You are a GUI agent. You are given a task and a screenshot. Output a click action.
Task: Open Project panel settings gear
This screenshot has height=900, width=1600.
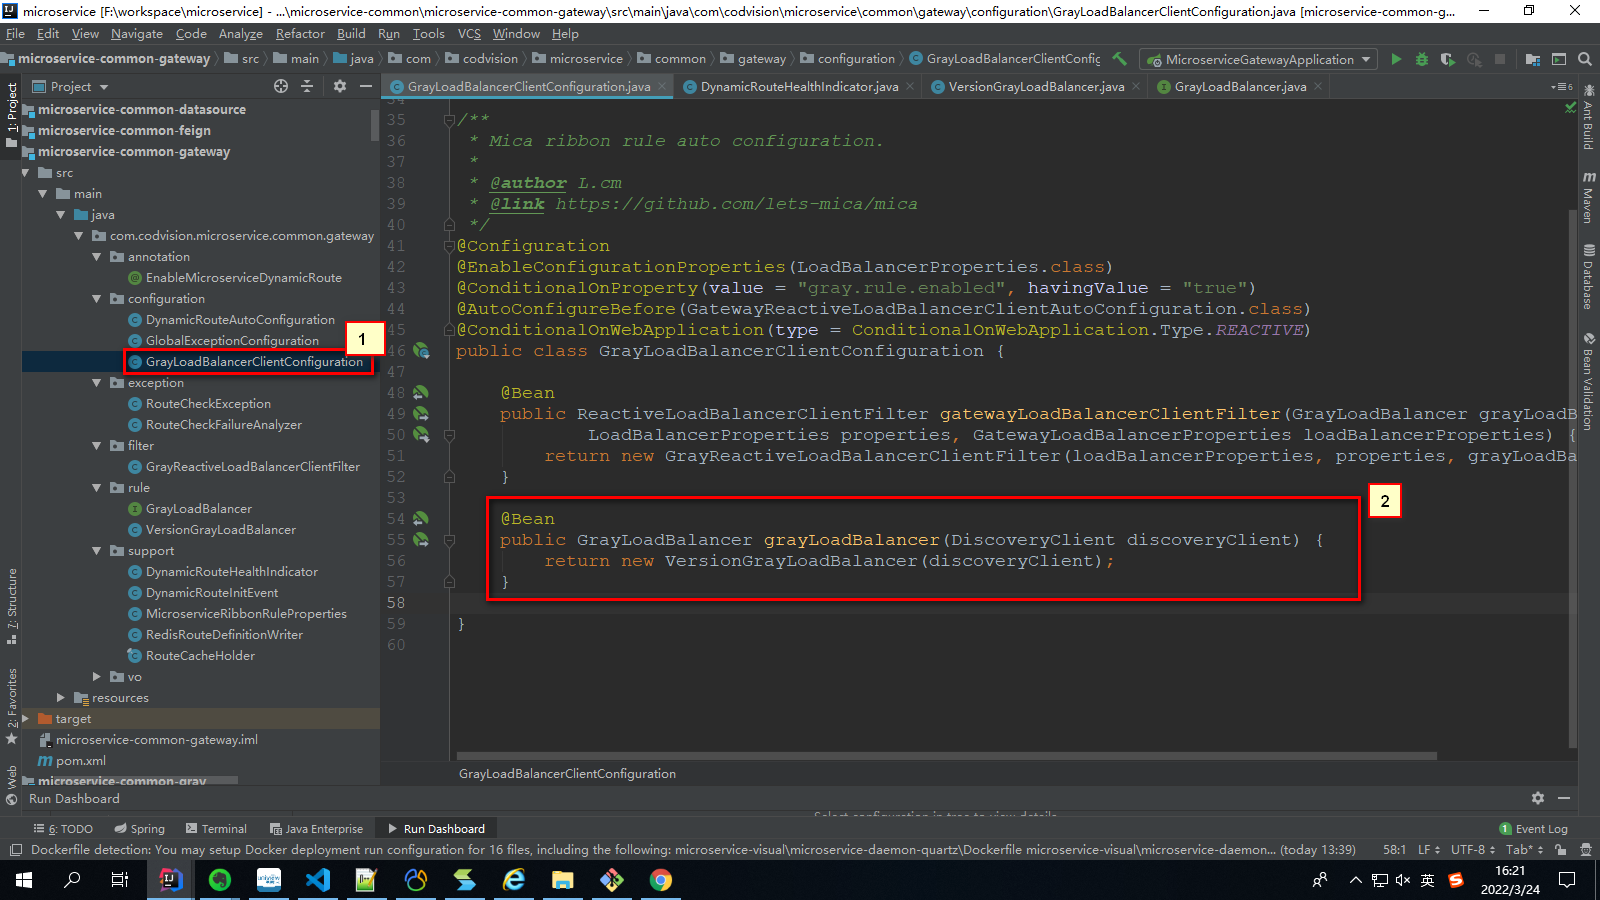pyautogui.click(x=340, y=87)
